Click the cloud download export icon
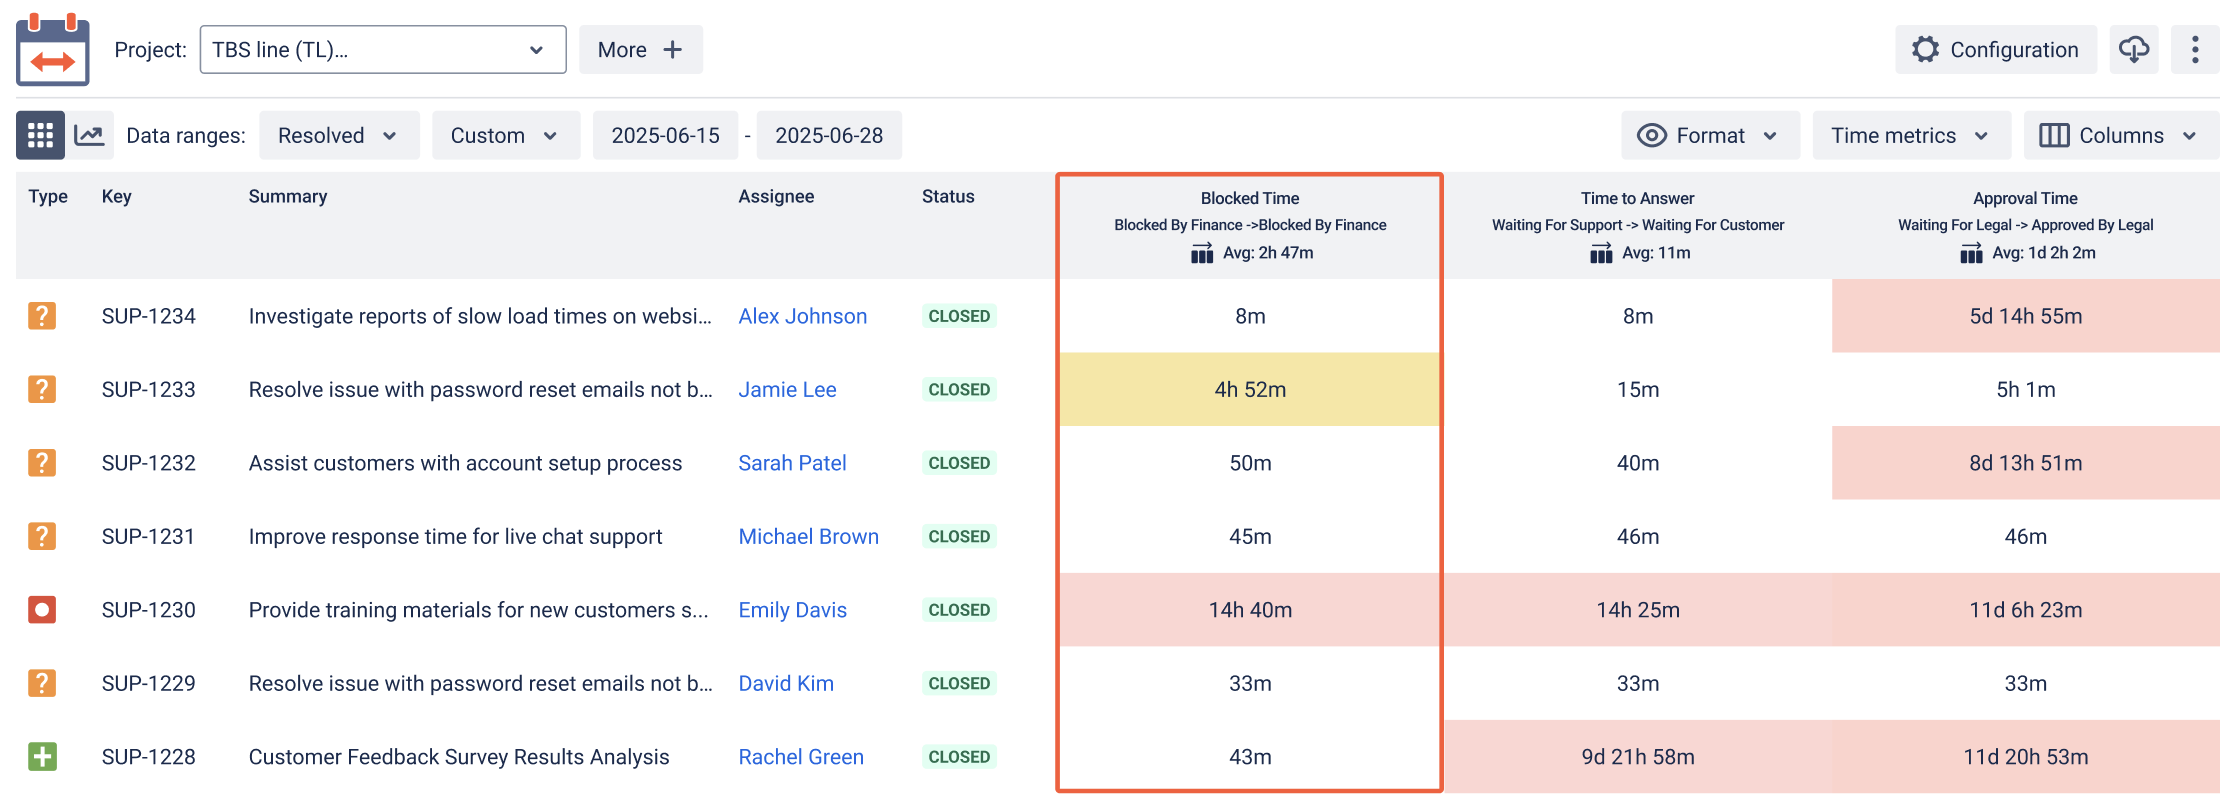Viewport: 2234px width, 810px height. pos(2134,50)
